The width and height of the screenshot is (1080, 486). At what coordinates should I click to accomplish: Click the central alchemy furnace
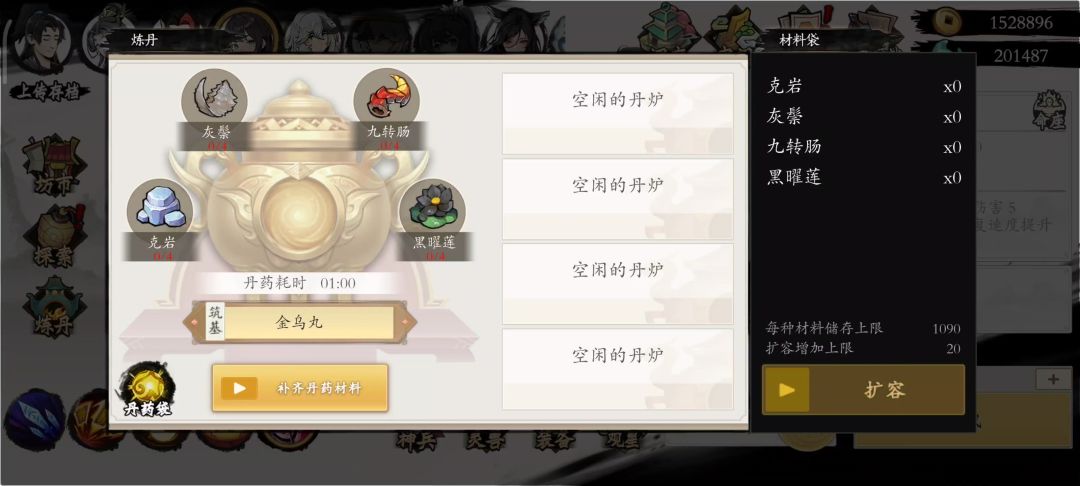[298, 186]
